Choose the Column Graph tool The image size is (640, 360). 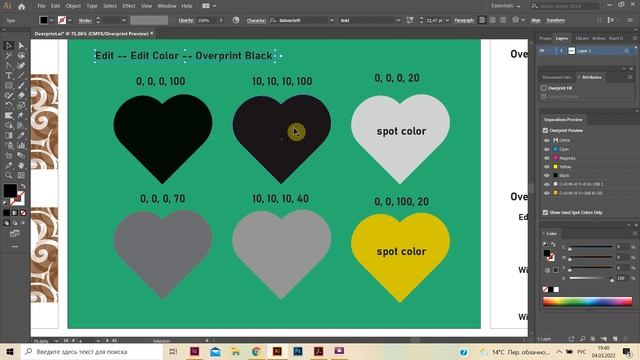[x=21, y=145]
